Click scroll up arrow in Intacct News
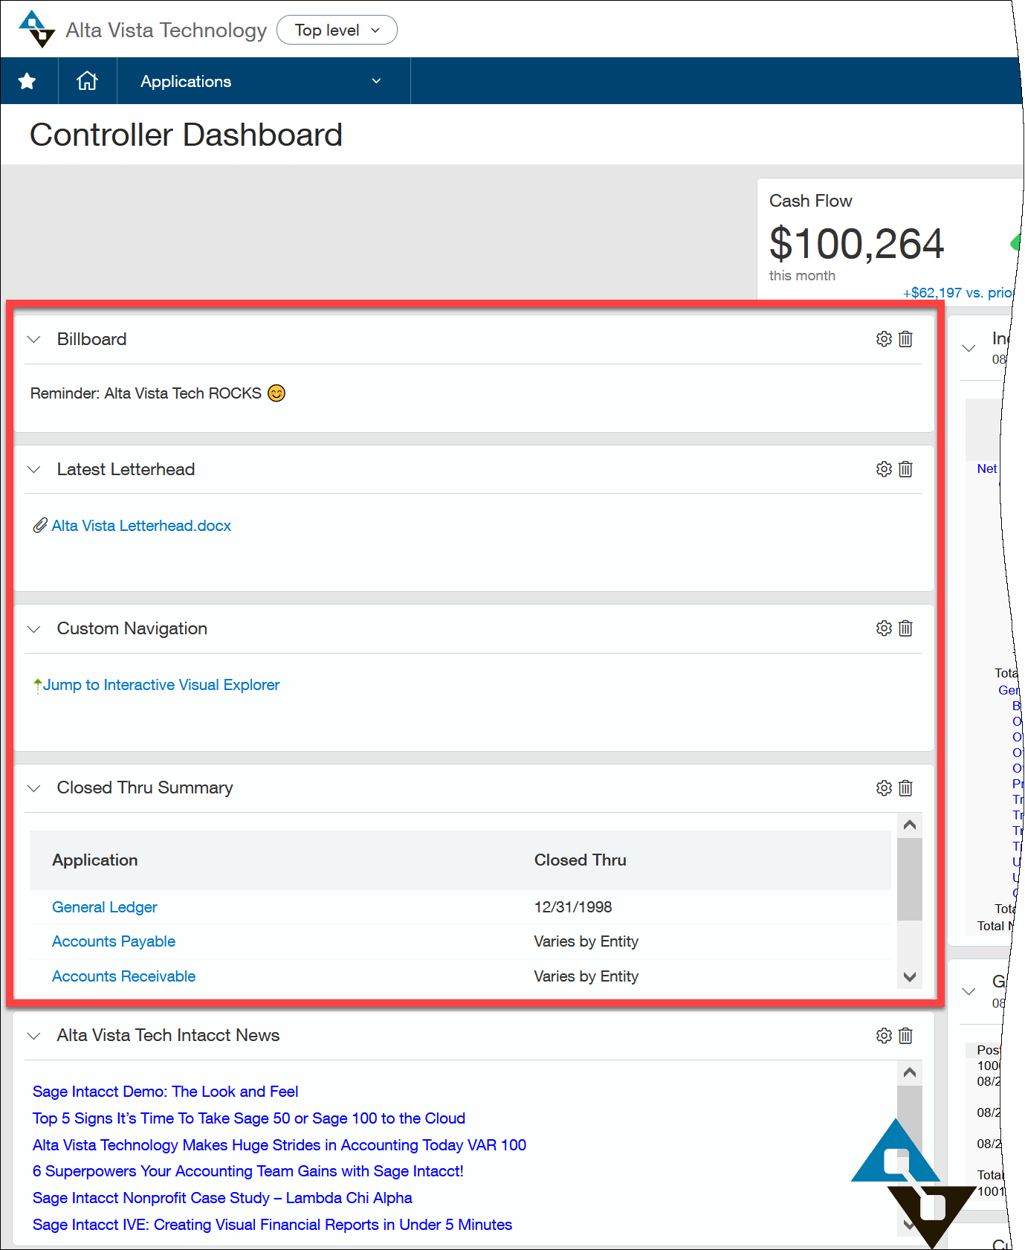Viewport: 1025px width, 1250px height. 909,1073
